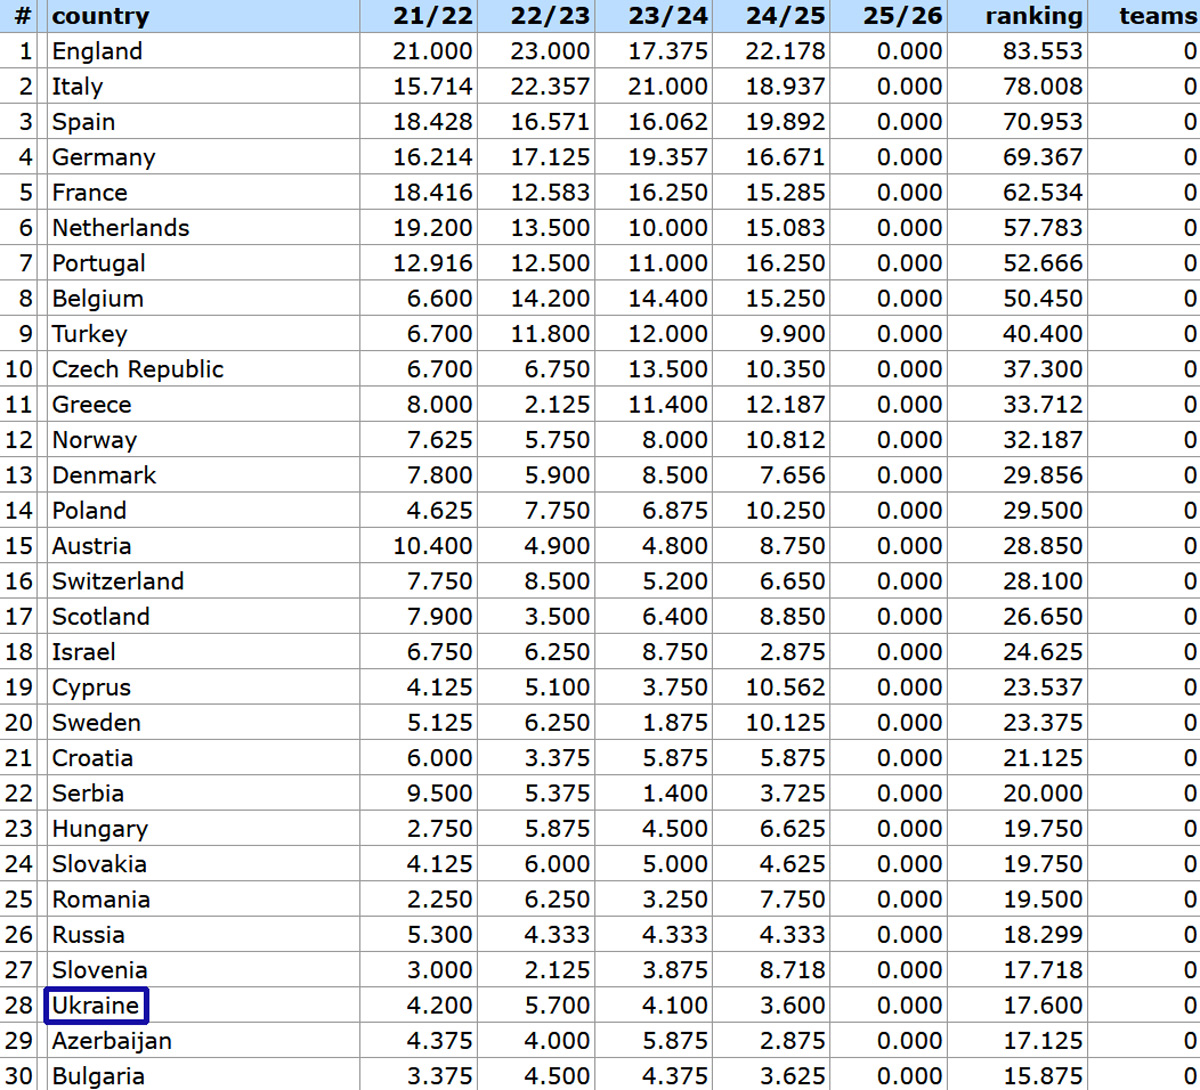This screenshot has width=1200, height=1090.
Task: Select England's ranking value 83.553
Action: click(x=1042, y=51)
